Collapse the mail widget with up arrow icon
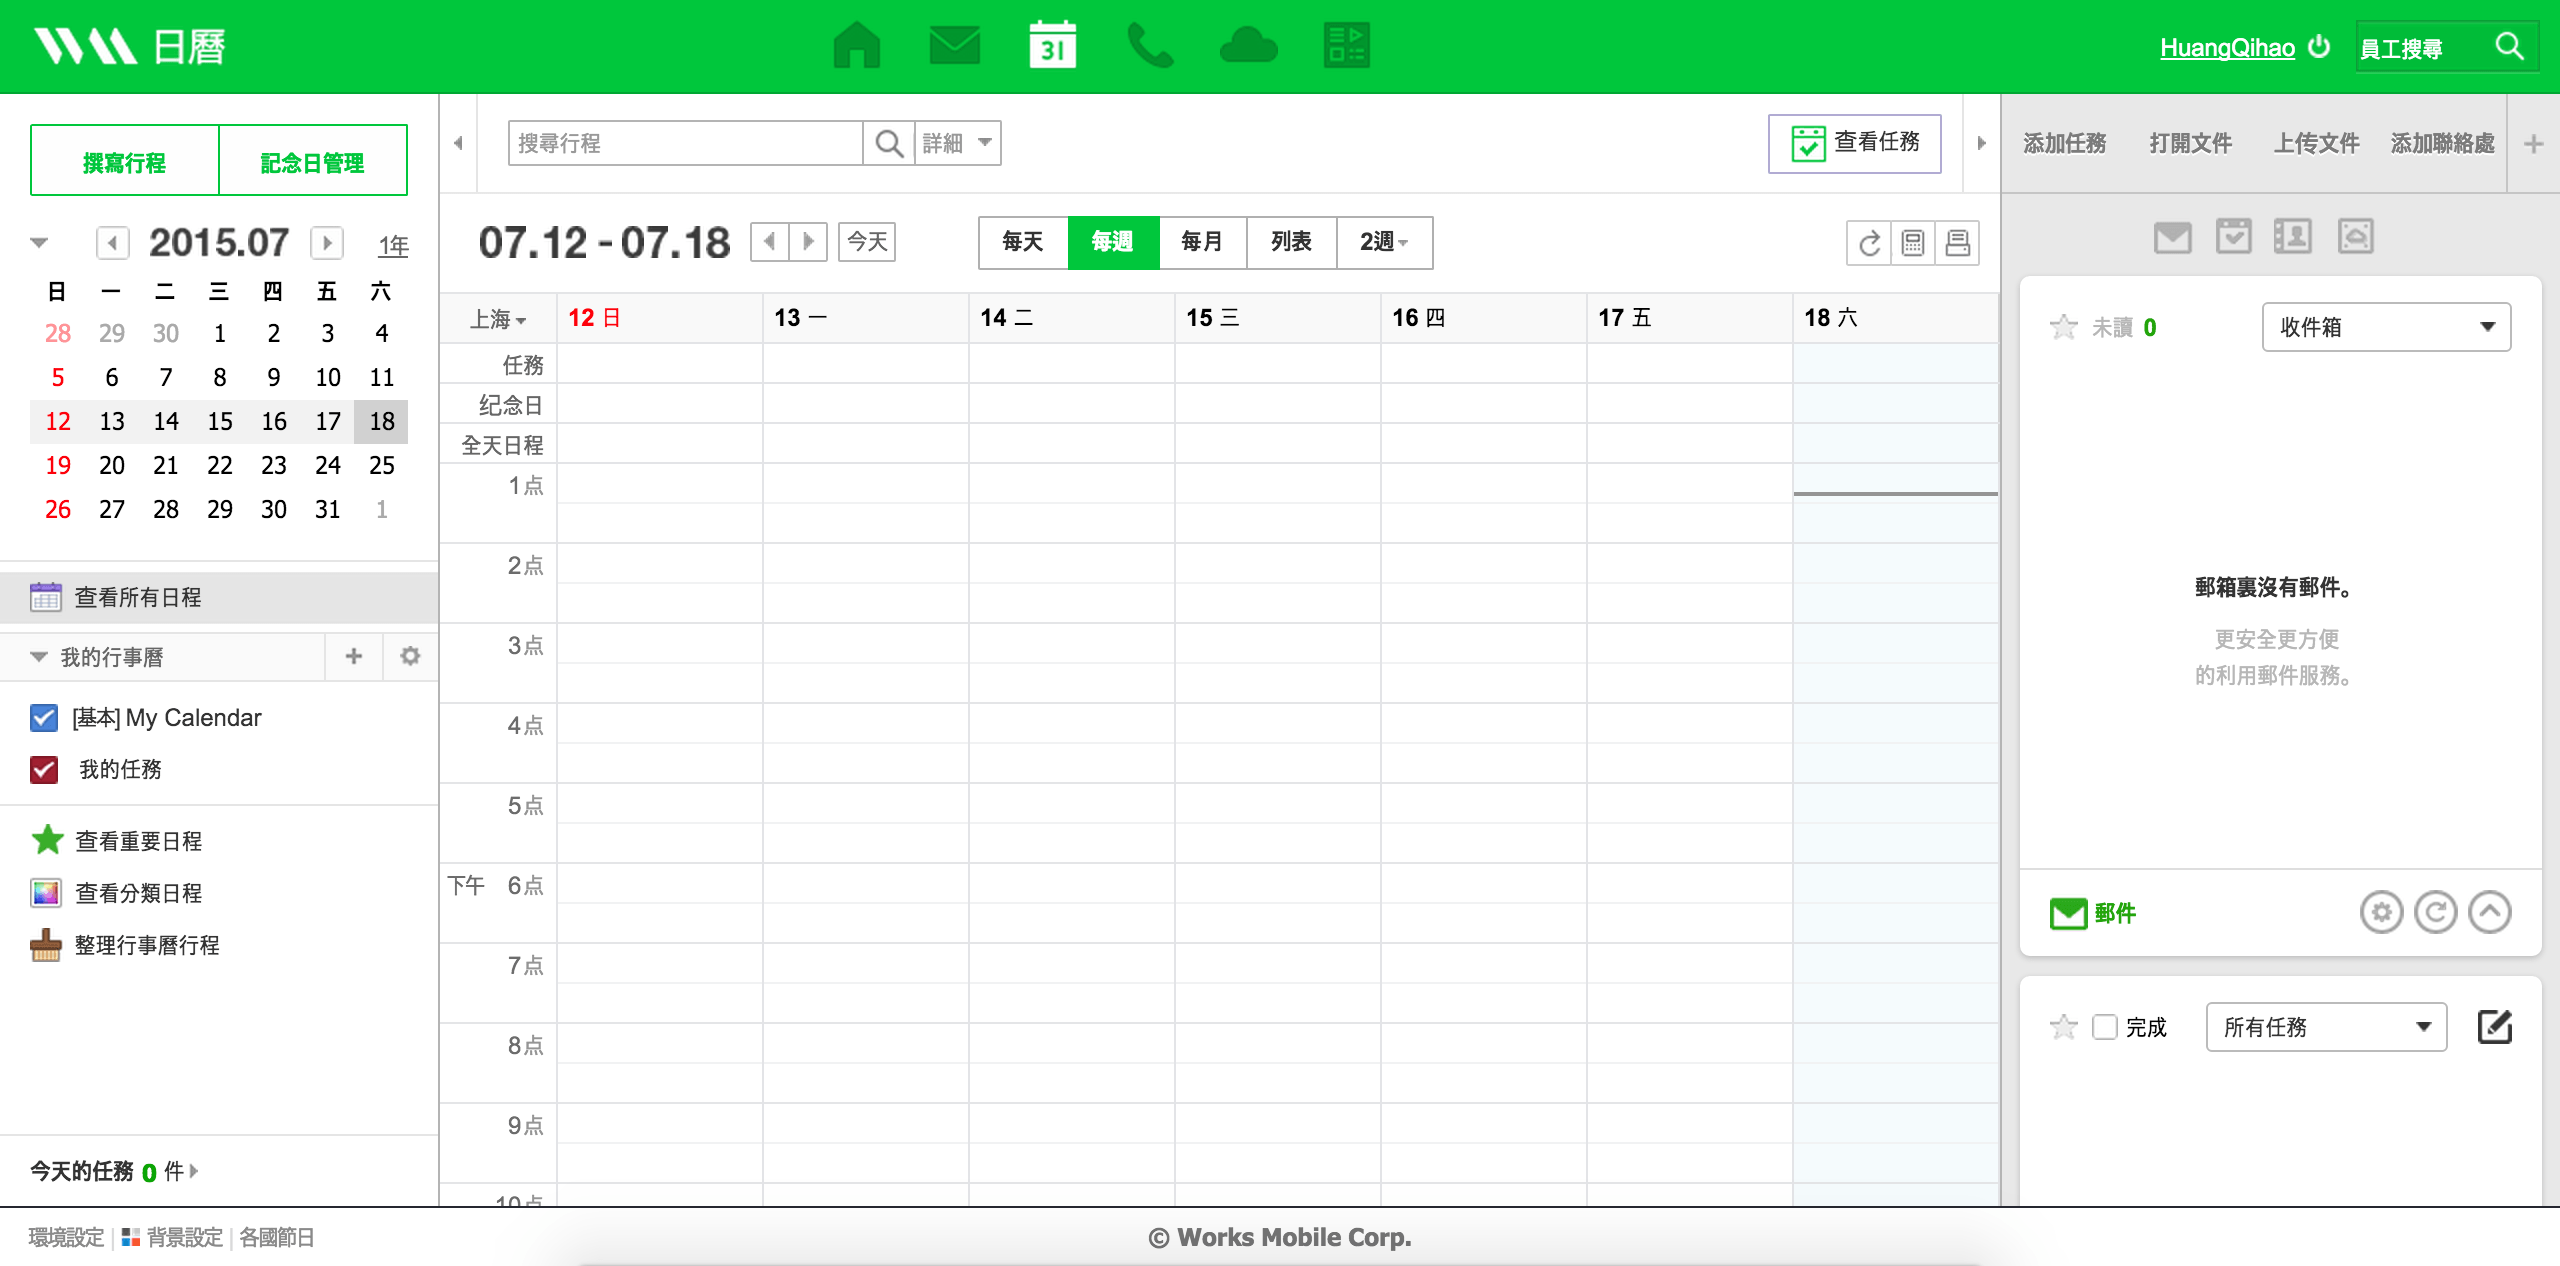Image resolution: width=2560 pixels, height=1266 pixels. point(2490,912)
